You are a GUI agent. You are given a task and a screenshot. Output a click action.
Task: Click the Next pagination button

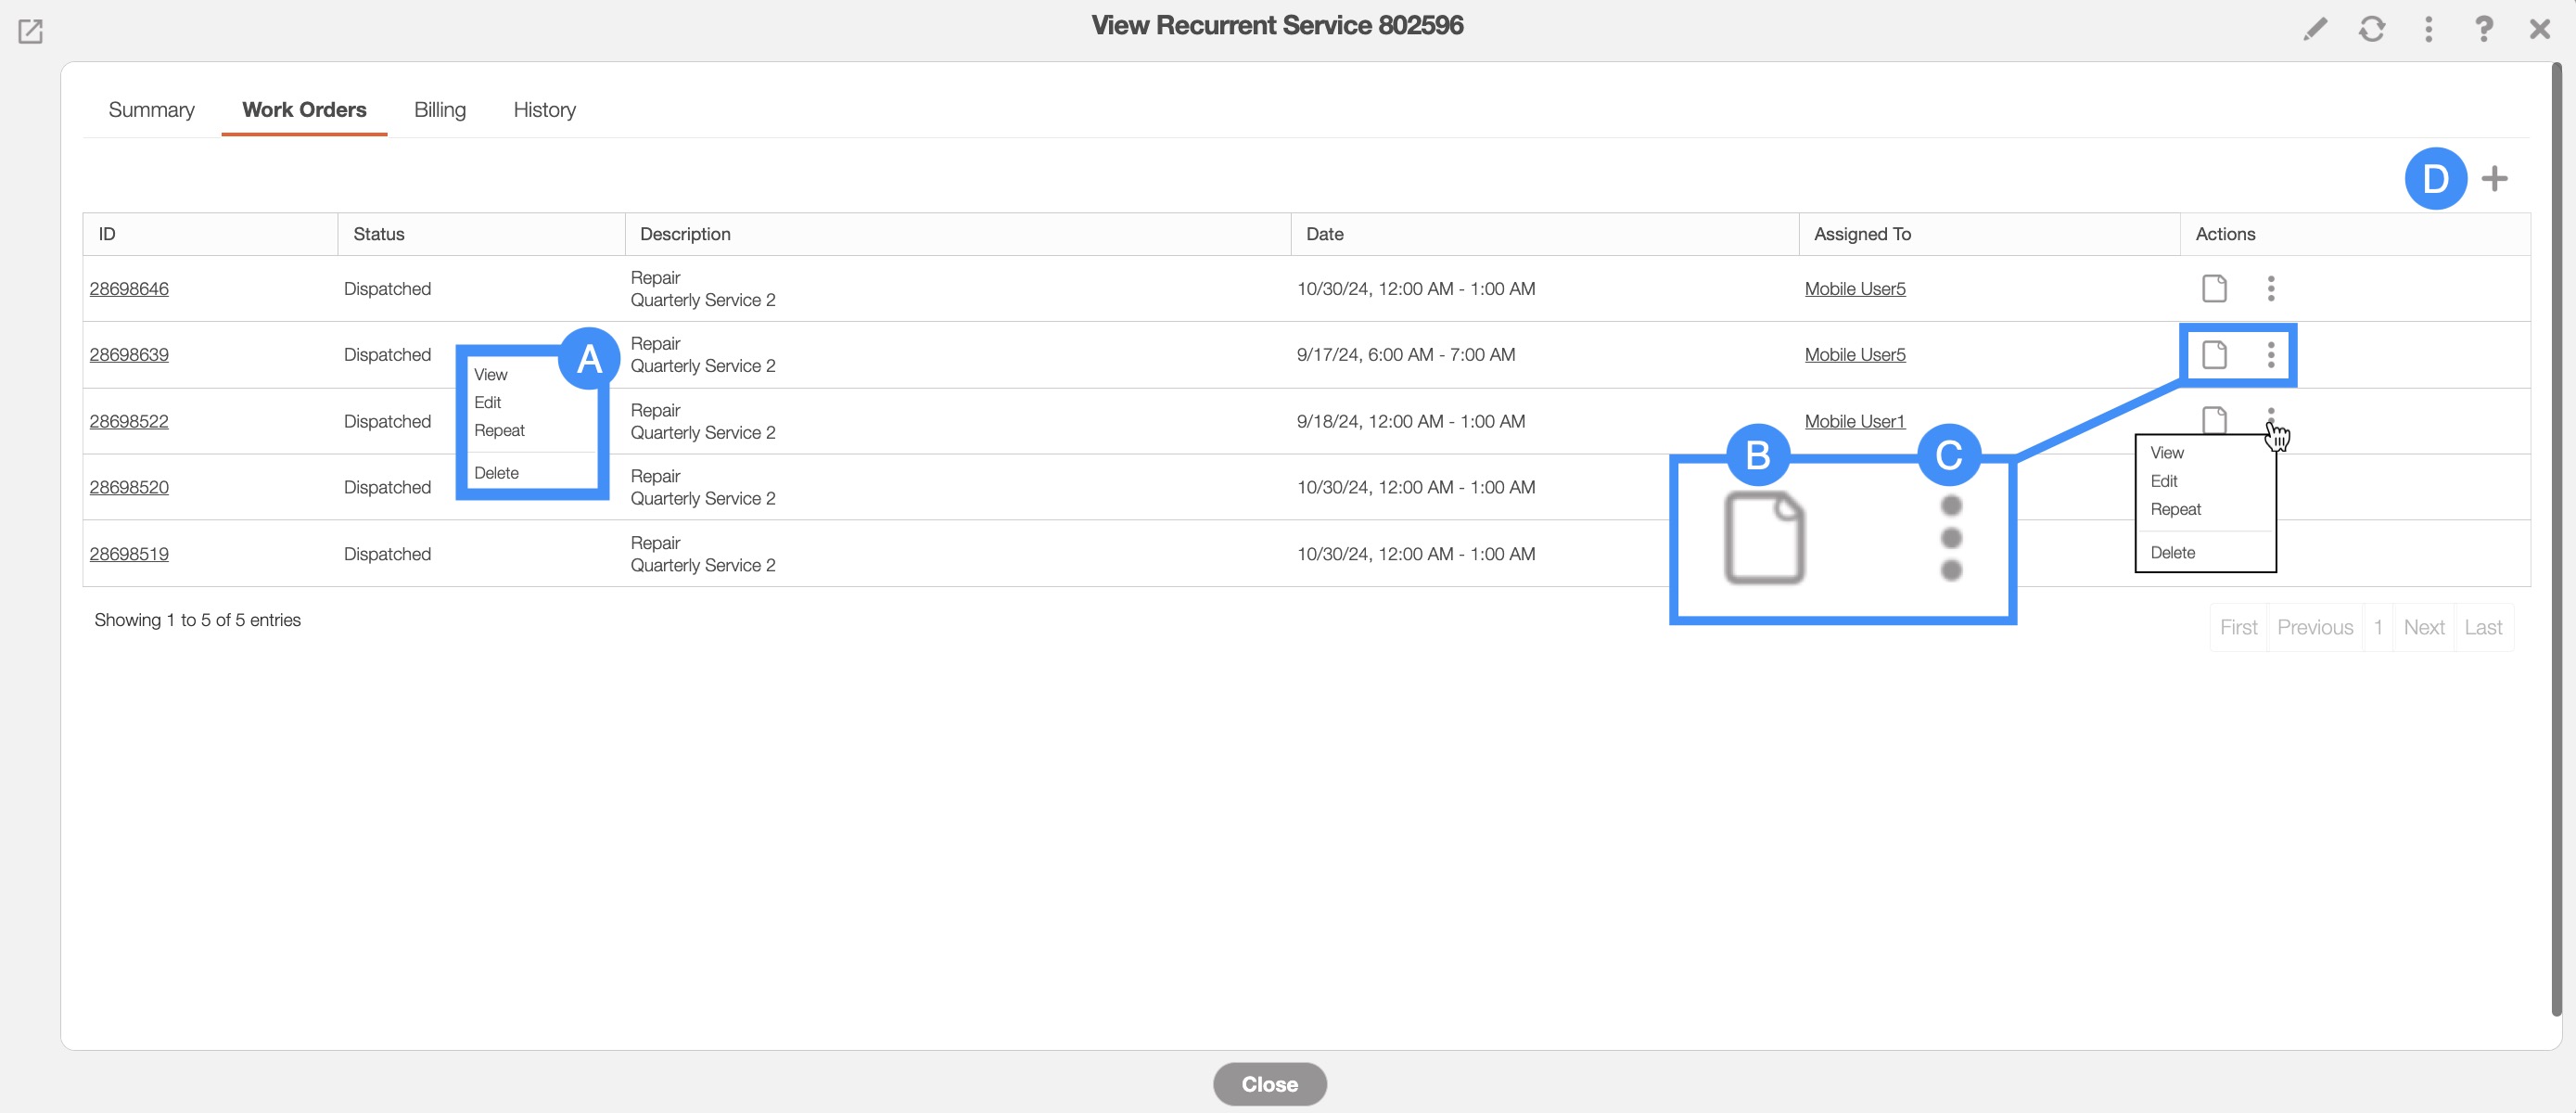coord(2423,627)
